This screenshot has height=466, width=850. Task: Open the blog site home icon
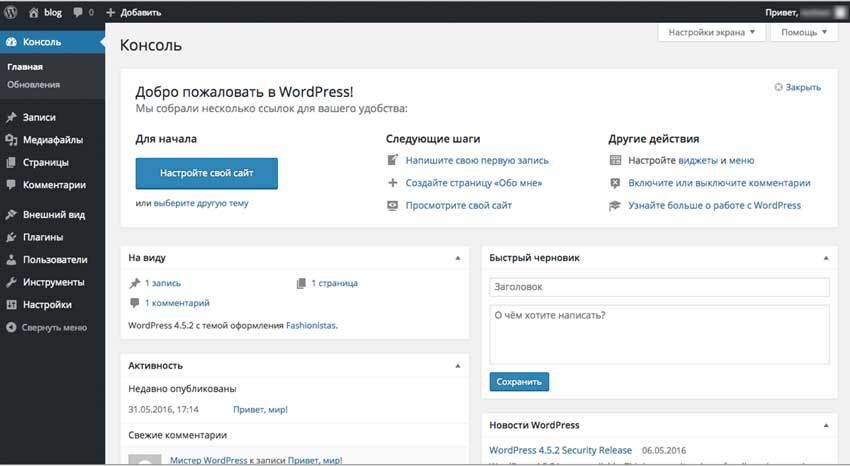(34, 12)
